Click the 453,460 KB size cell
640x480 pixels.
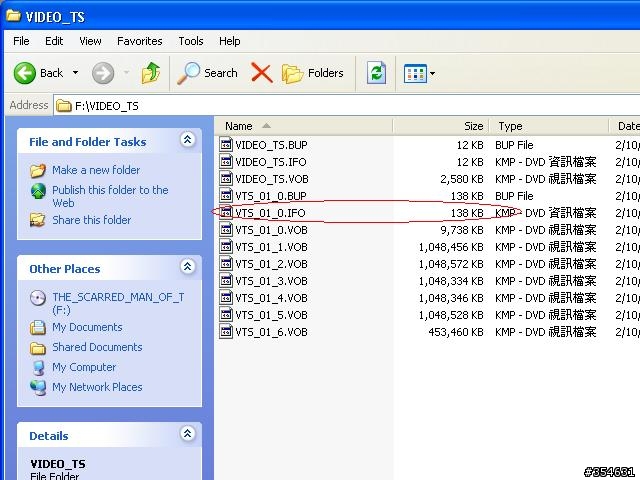pos(456,333)
